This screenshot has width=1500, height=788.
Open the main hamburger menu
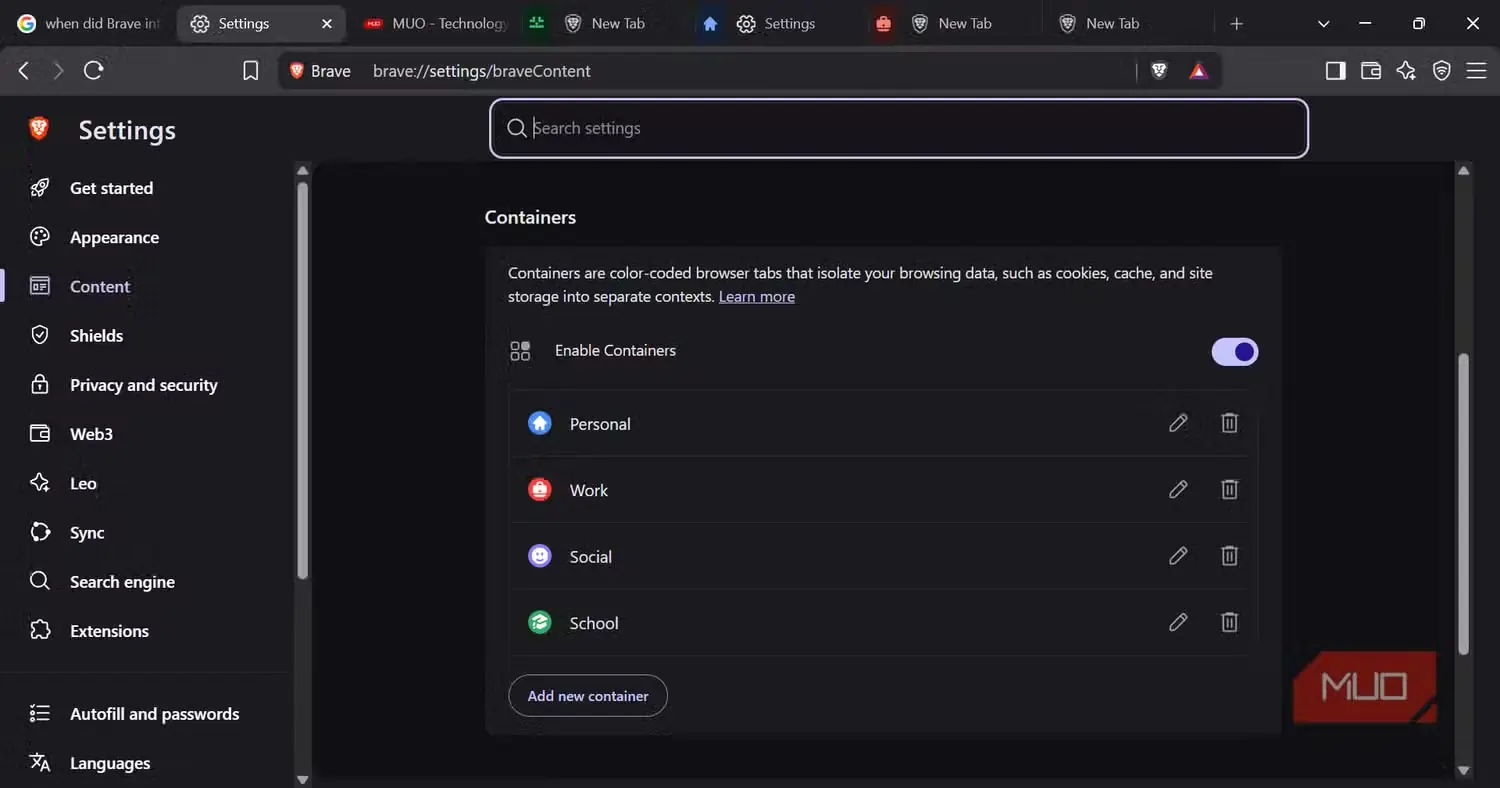(x=1476, y=70)
